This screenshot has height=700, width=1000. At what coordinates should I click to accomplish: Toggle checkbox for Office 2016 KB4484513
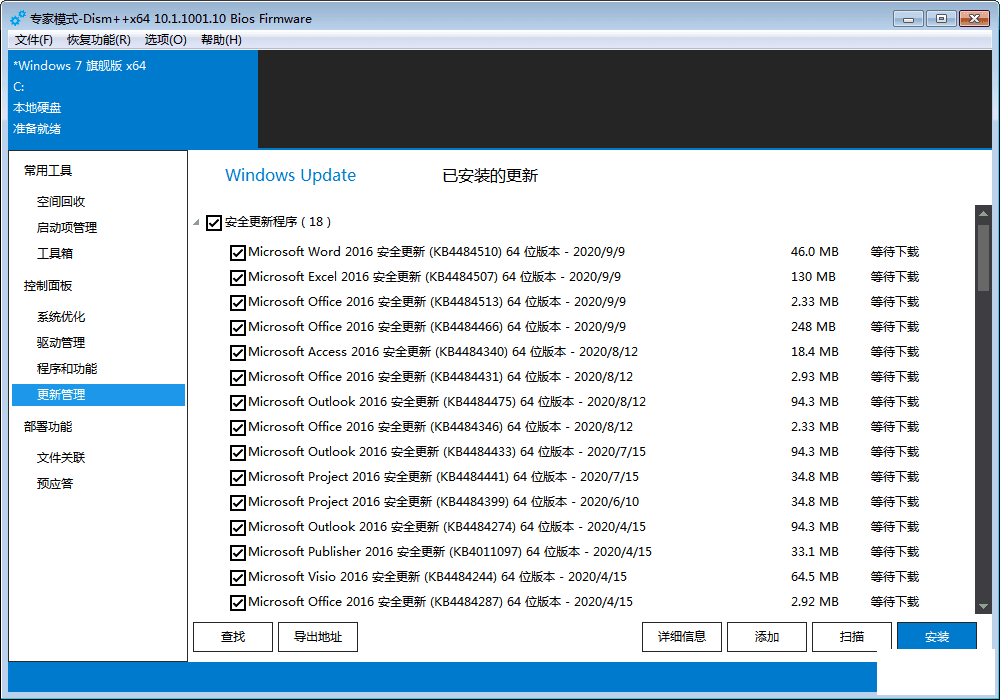(238, 302)
